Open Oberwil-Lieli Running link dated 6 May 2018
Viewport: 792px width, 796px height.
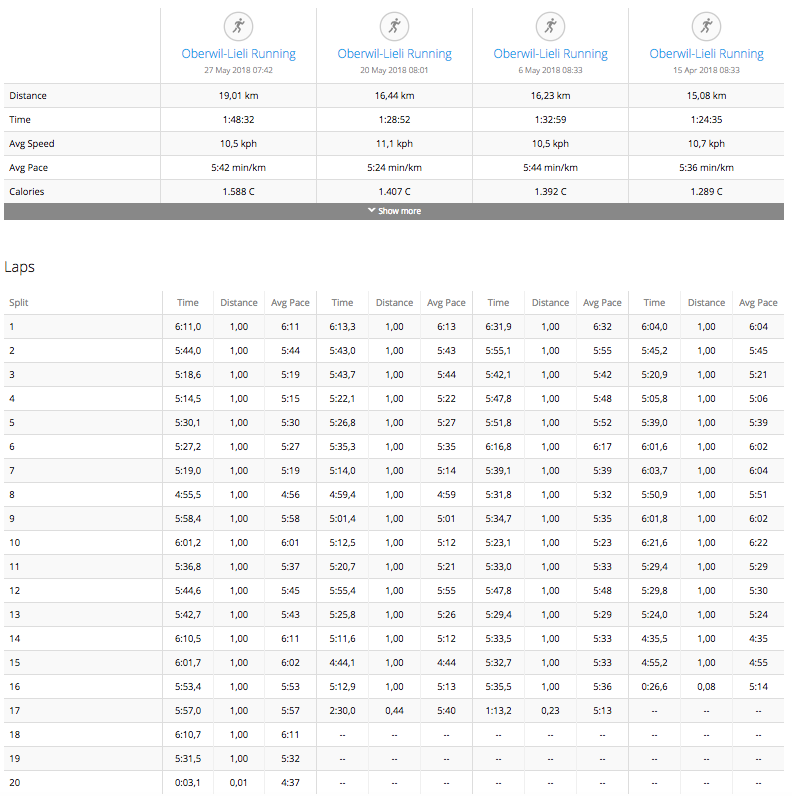550,54
